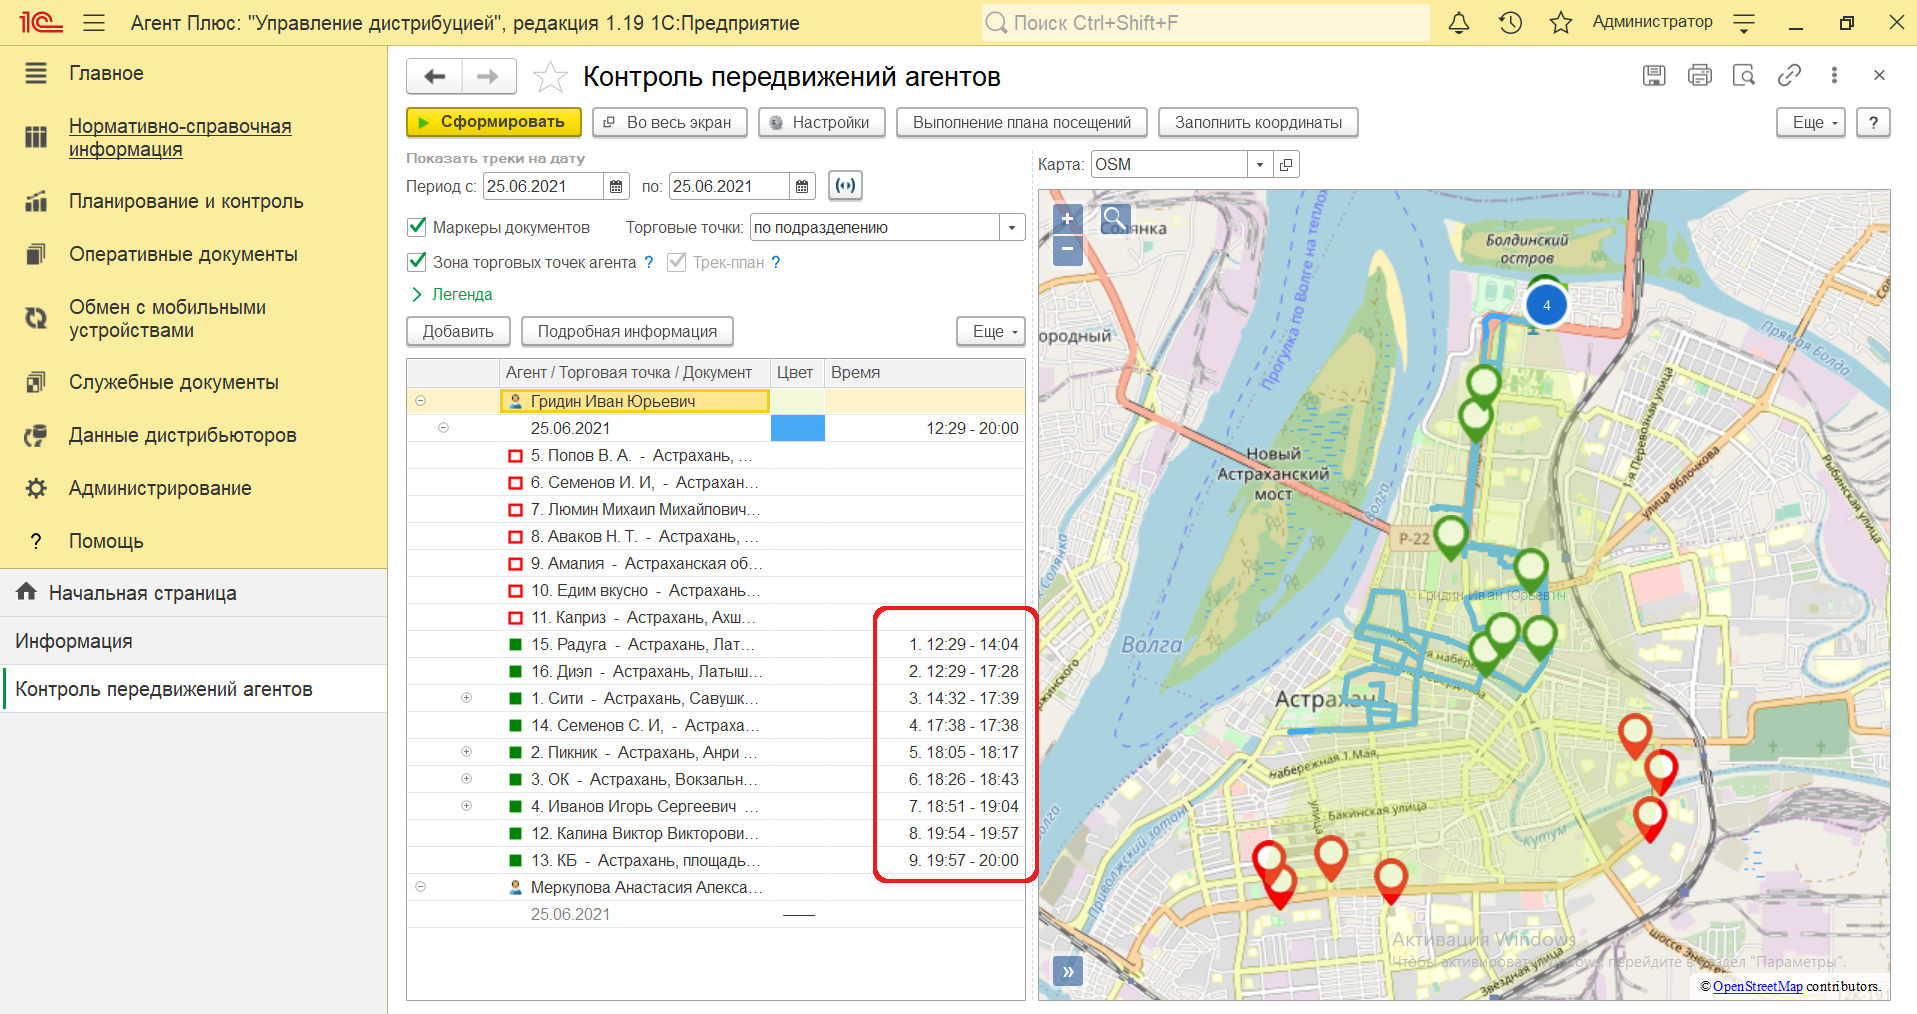Open the Карта OSM dropdown
This screenshot has height=1014, width=1917.
click(x=1260, y=164)
